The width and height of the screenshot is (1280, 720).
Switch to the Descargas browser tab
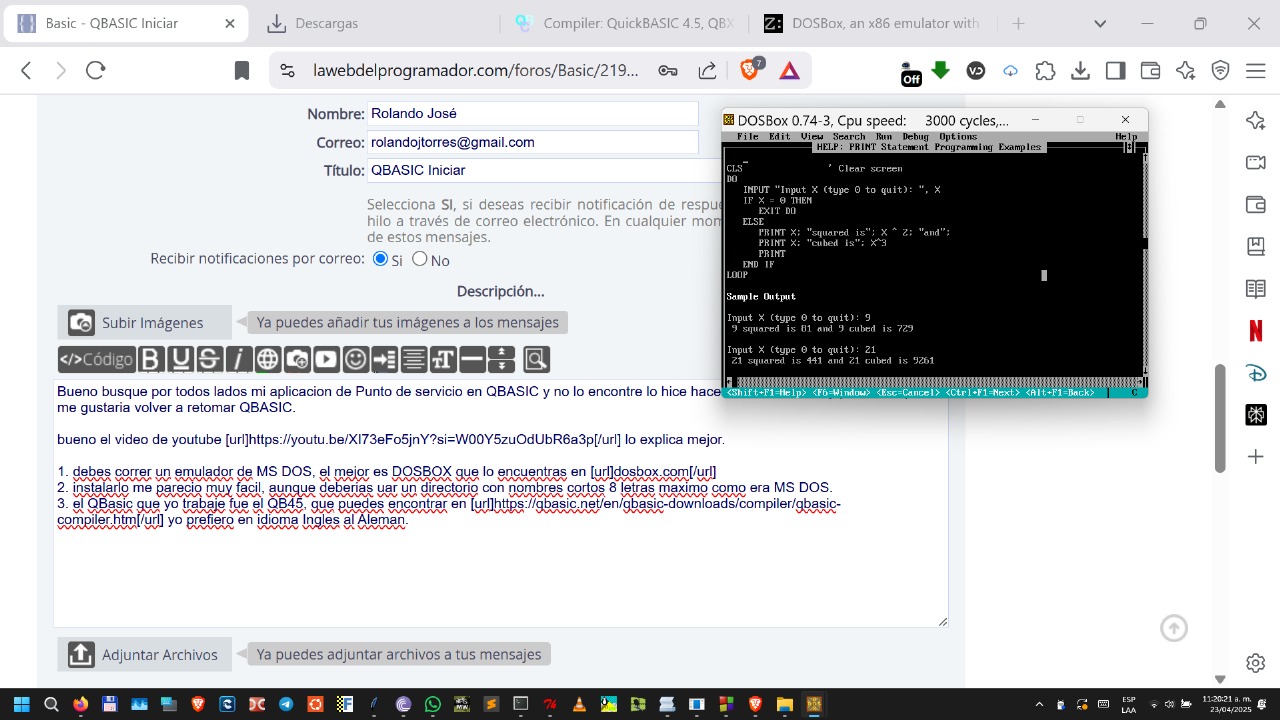point(374,23)
